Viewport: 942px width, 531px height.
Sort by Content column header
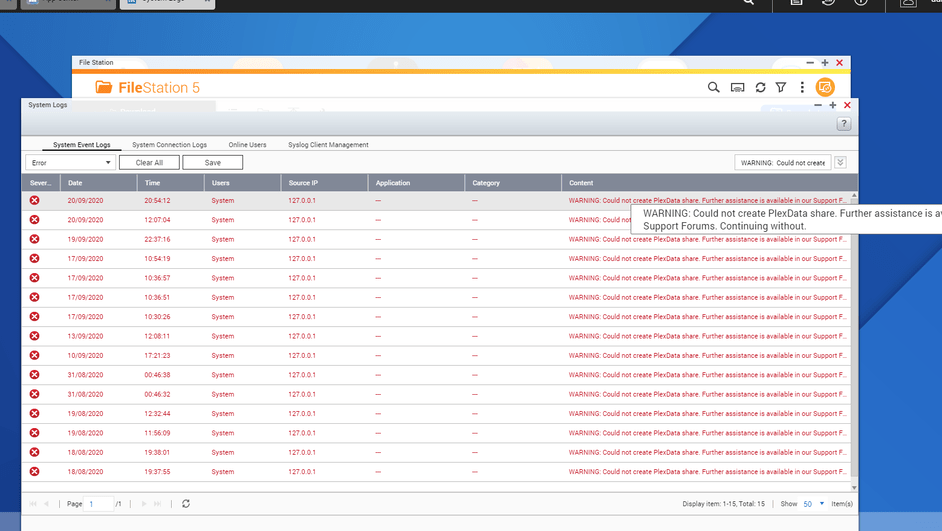[x=710, y=183]
